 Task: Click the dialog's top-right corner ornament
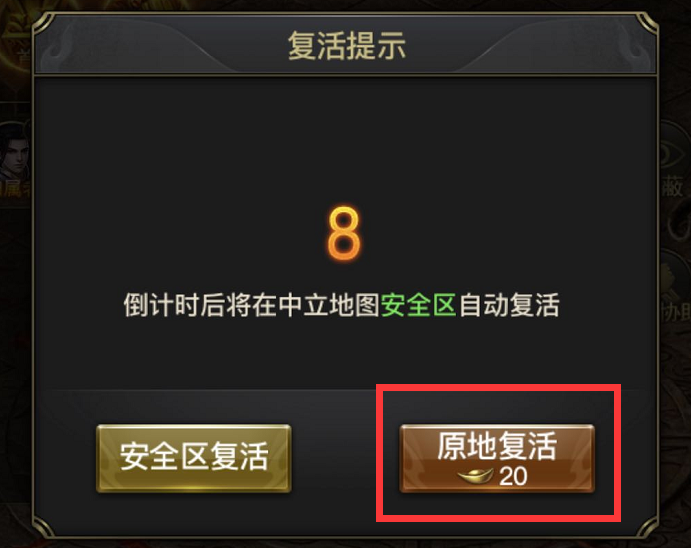[647, 24]
